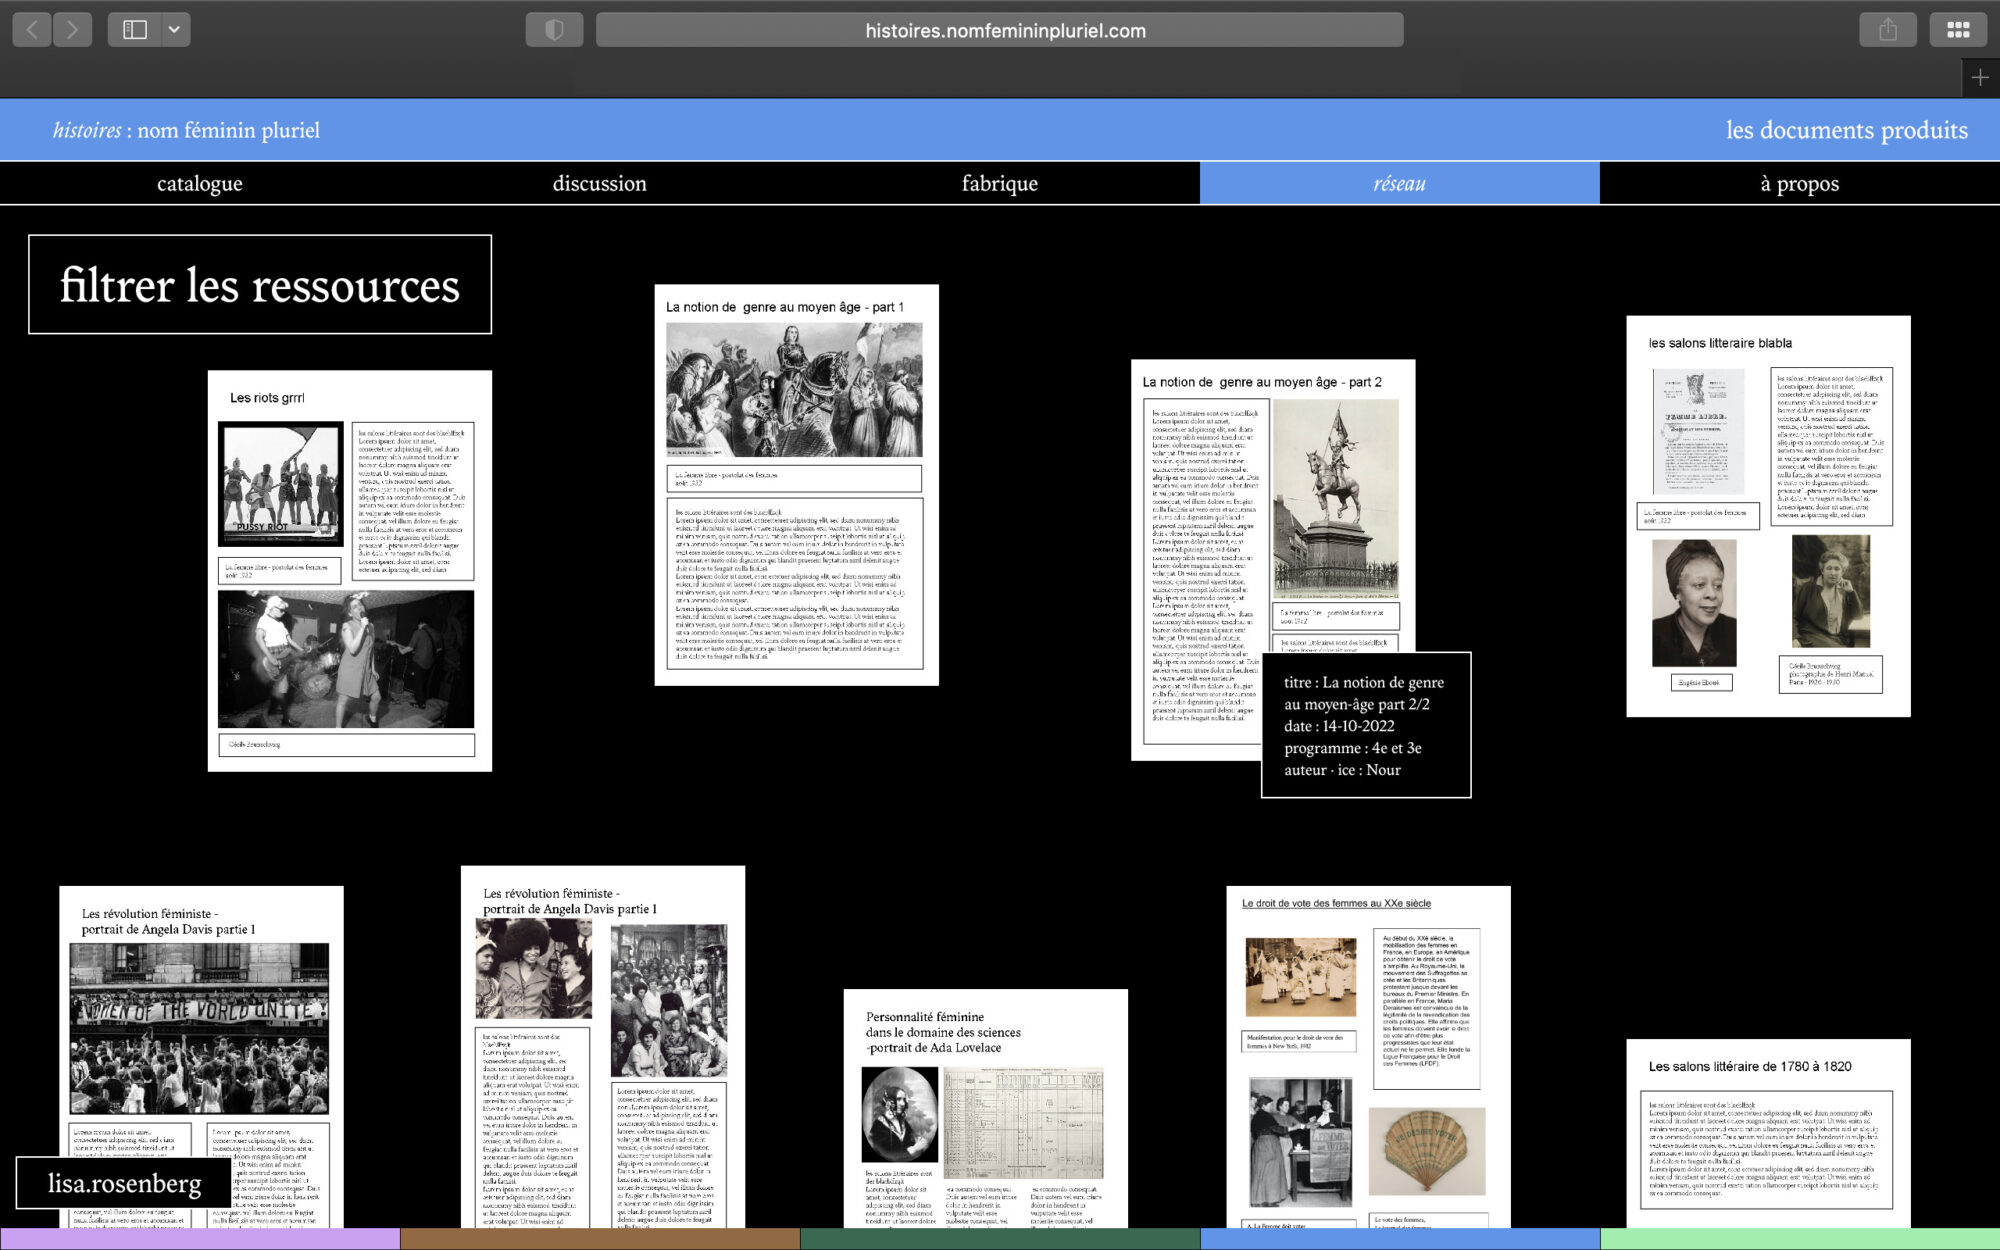Click the share icon in toolbar
The height and width of the screenshot is (1250, 2000).
[1887, 30]
